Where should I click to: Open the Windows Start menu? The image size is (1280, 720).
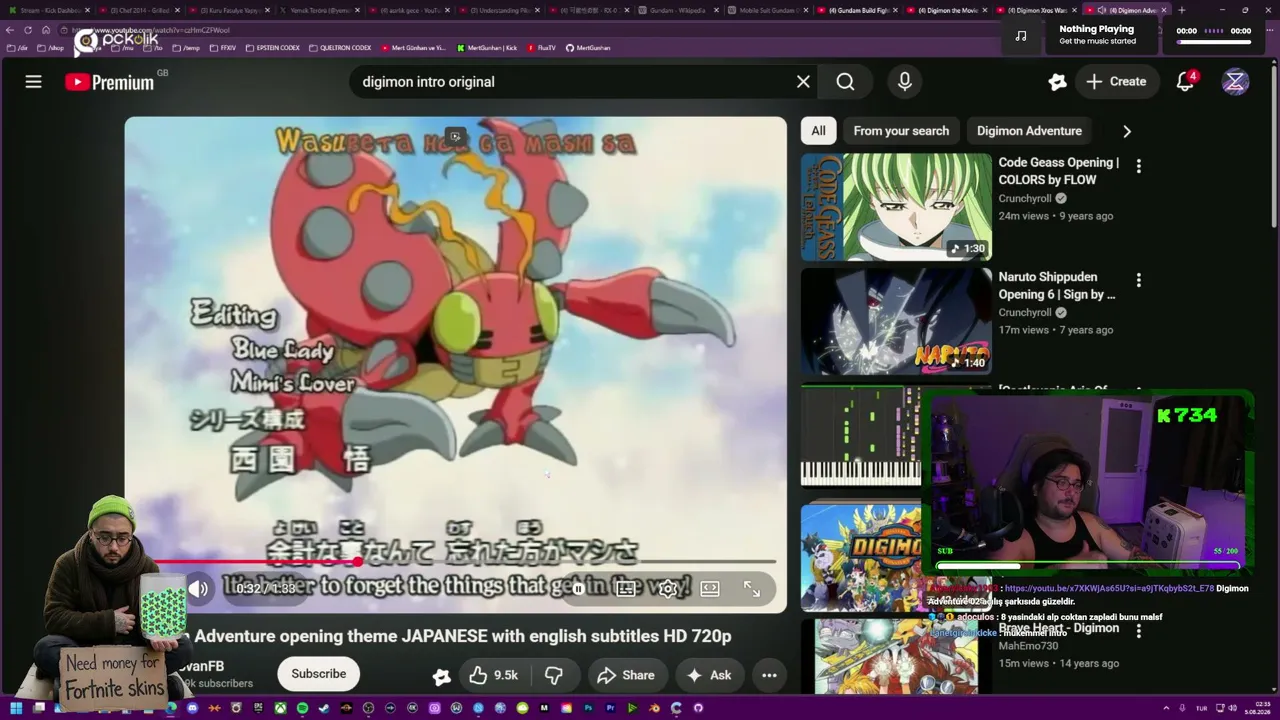pos(16,708)
